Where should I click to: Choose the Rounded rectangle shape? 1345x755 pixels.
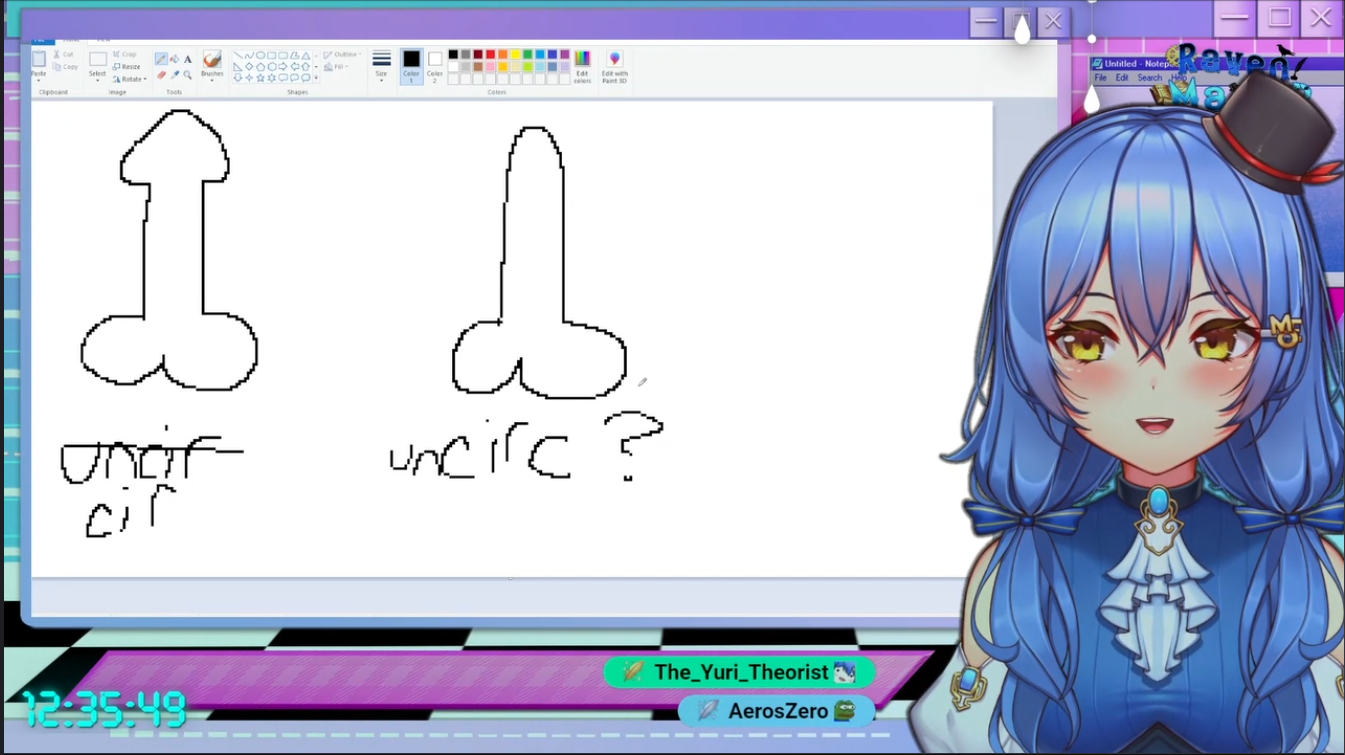[x=283, y=56]
